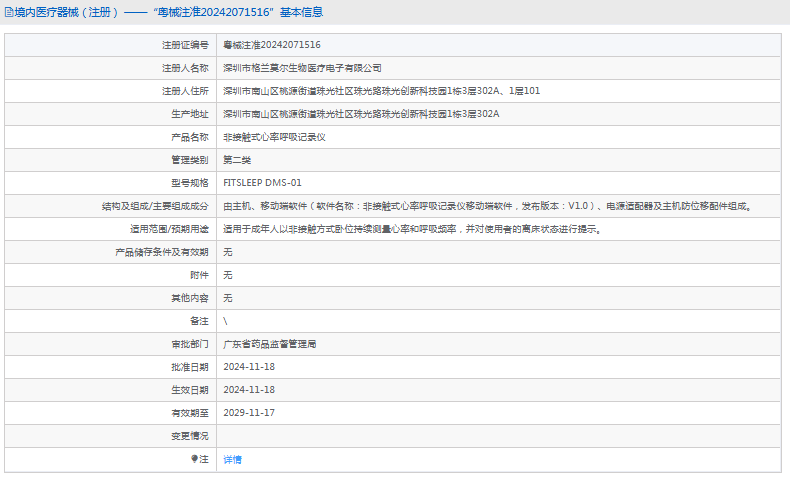
Task: Click the header title 境内医疗器械（注册）基本信息
Action: [168, 12]
